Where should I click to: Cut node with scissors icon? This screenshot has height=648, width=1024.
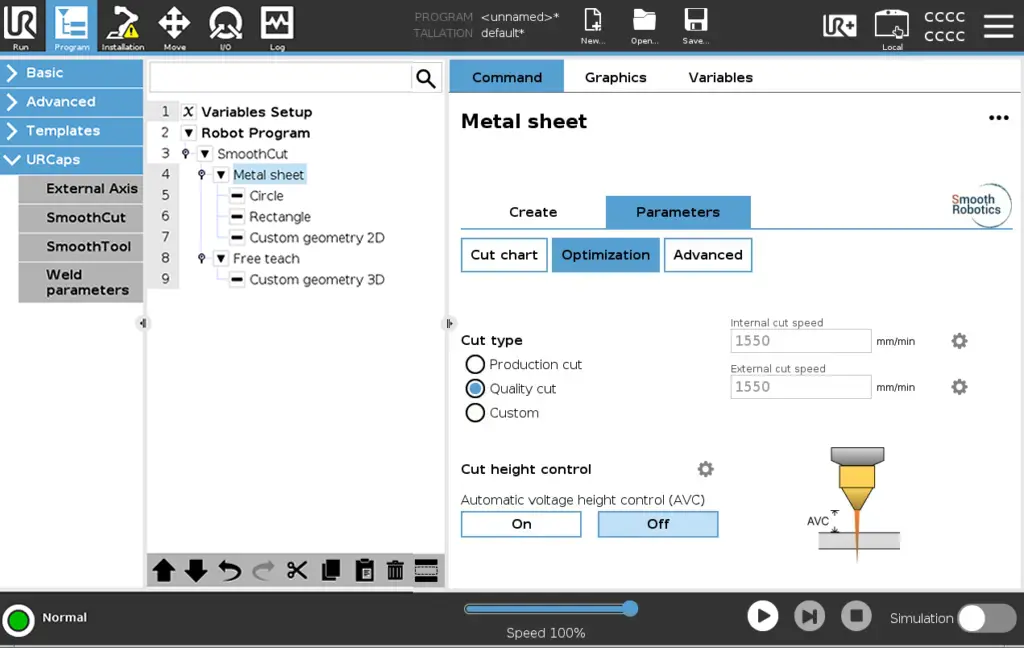(x=297, y=570)
